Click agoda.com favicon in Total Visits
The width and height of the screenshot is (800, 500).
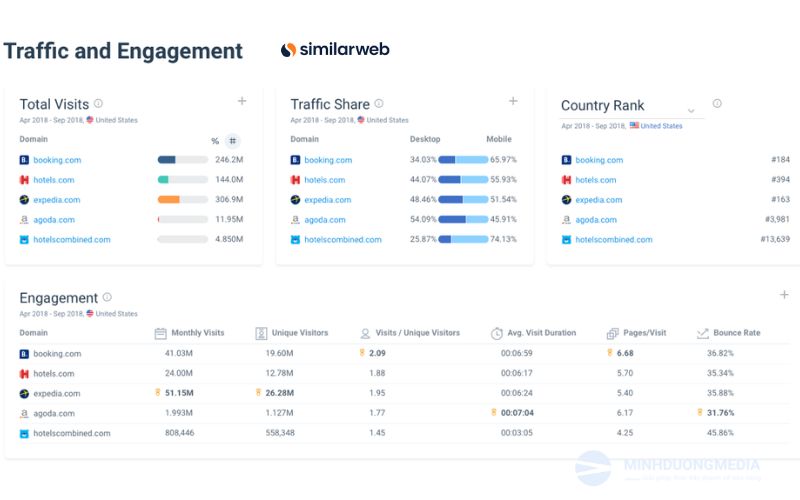[24, 219]
